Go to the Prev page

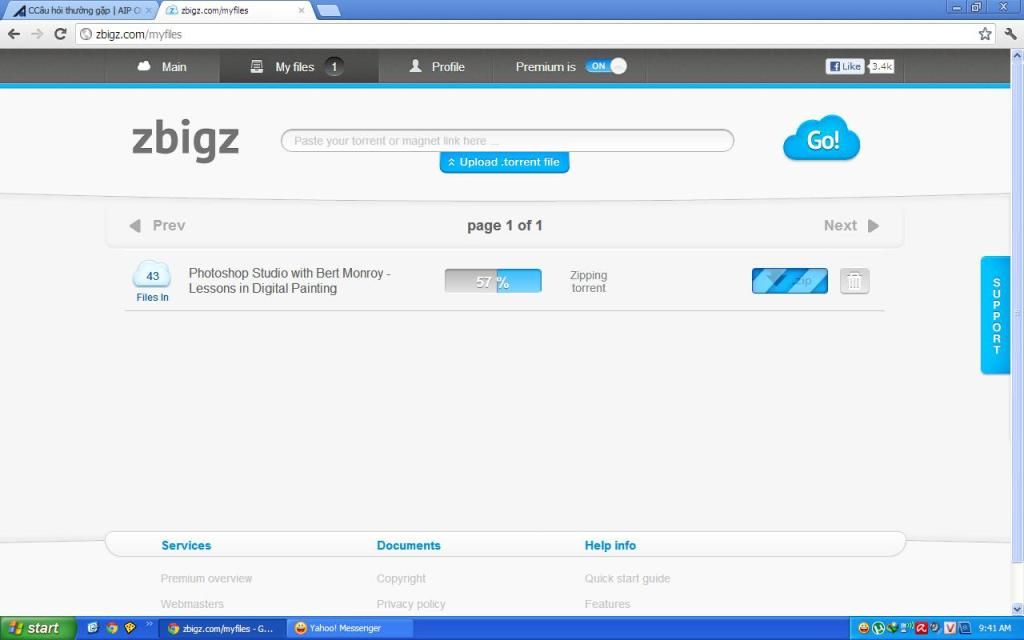pos(157,225)
